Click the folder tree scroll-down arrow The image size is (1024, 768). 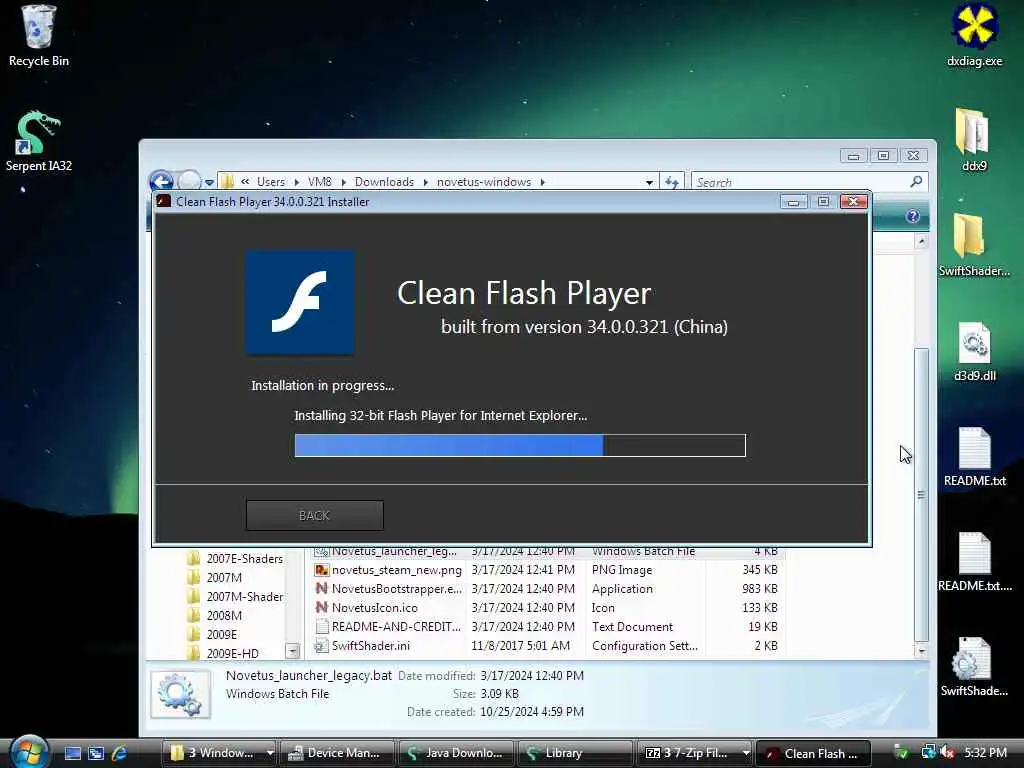[292, 651]
